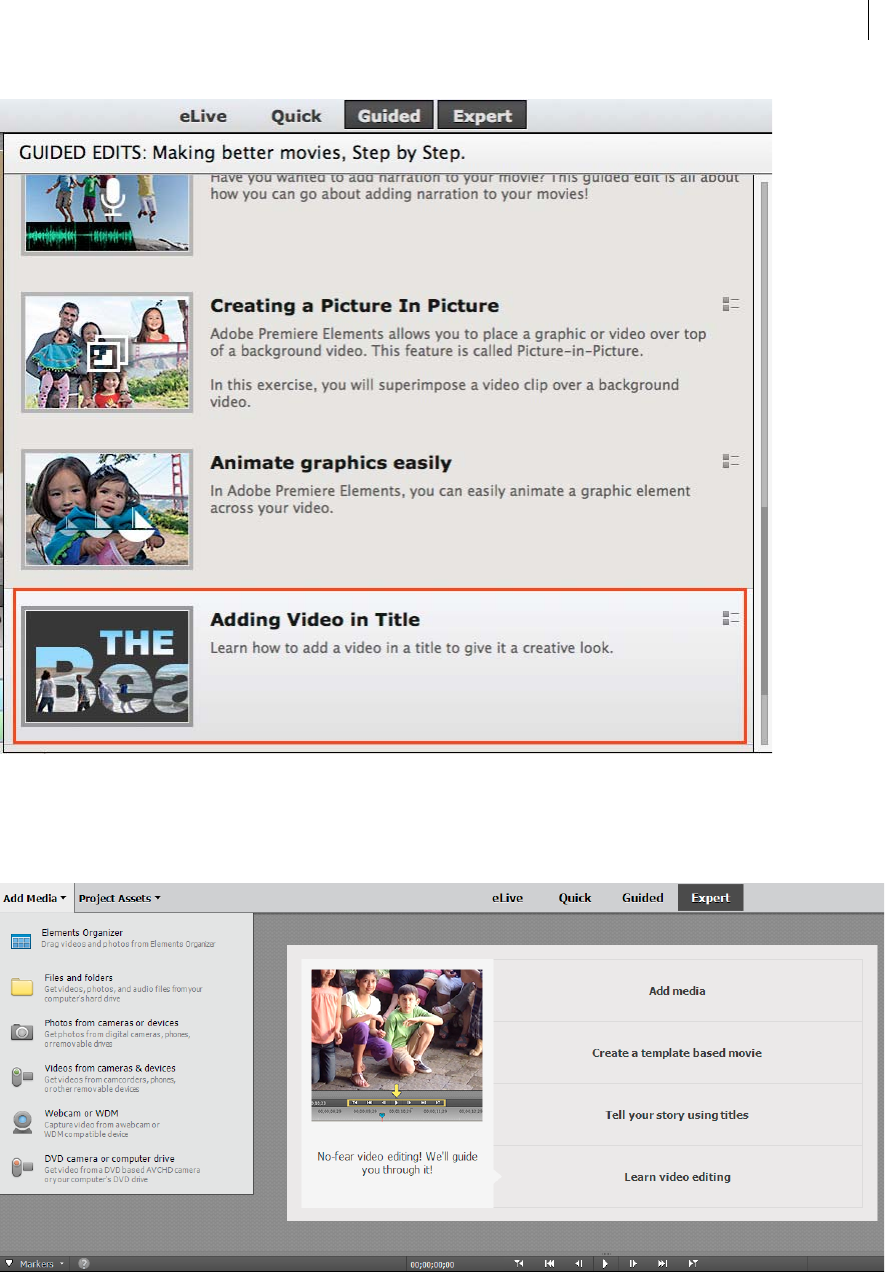The height and width of the screenshot is (1272, 885).
Task: Select the Guided tab in upper window
Action: point(389,115)
